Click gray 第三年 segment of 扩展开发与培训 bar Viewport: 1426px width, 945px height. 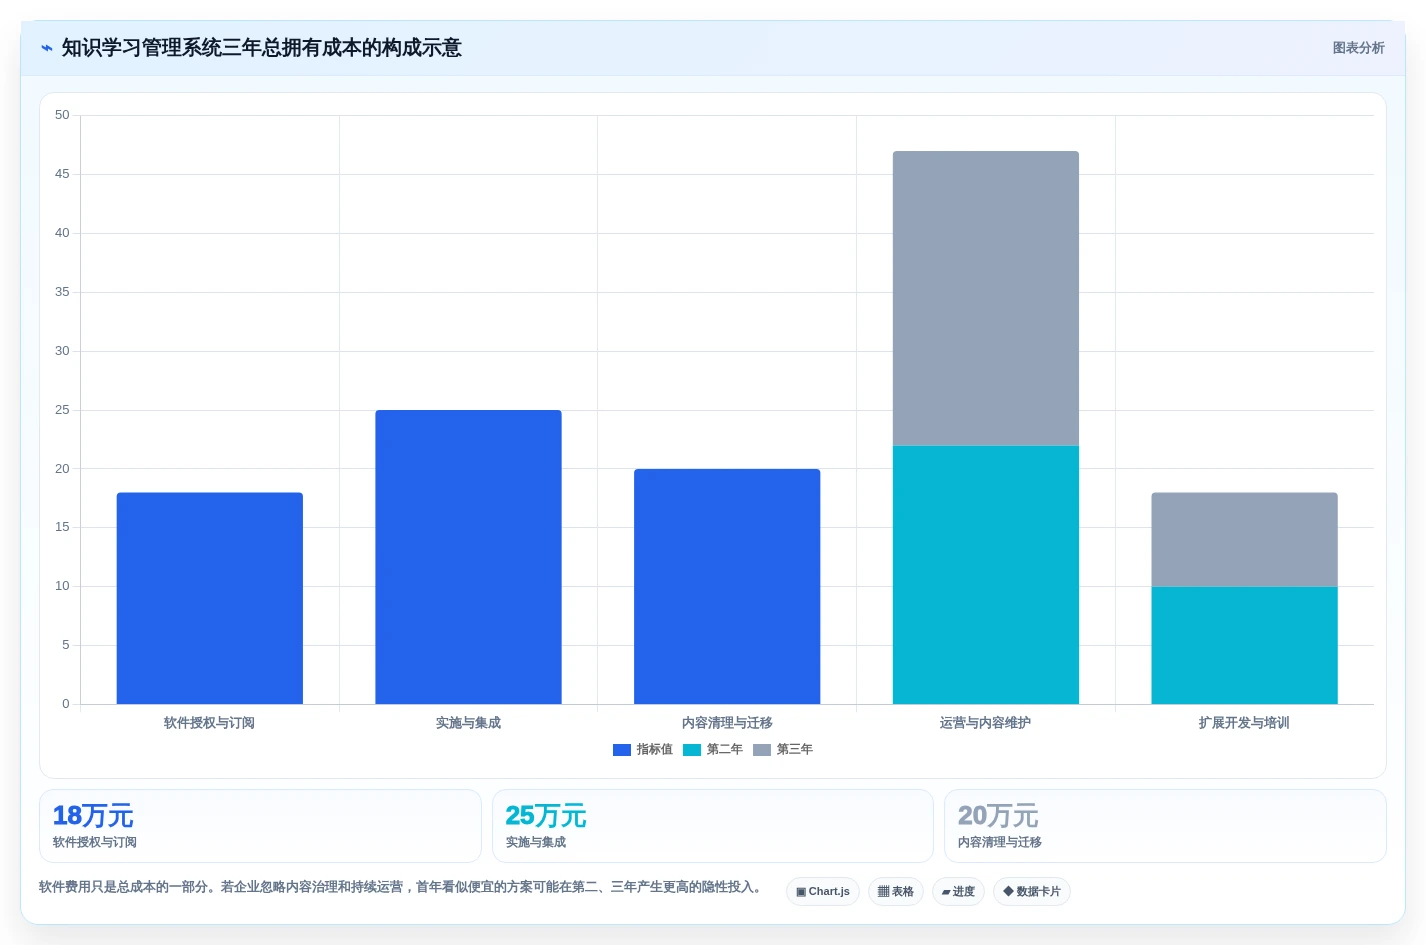pyautogui.click(x=1245, y=539)
